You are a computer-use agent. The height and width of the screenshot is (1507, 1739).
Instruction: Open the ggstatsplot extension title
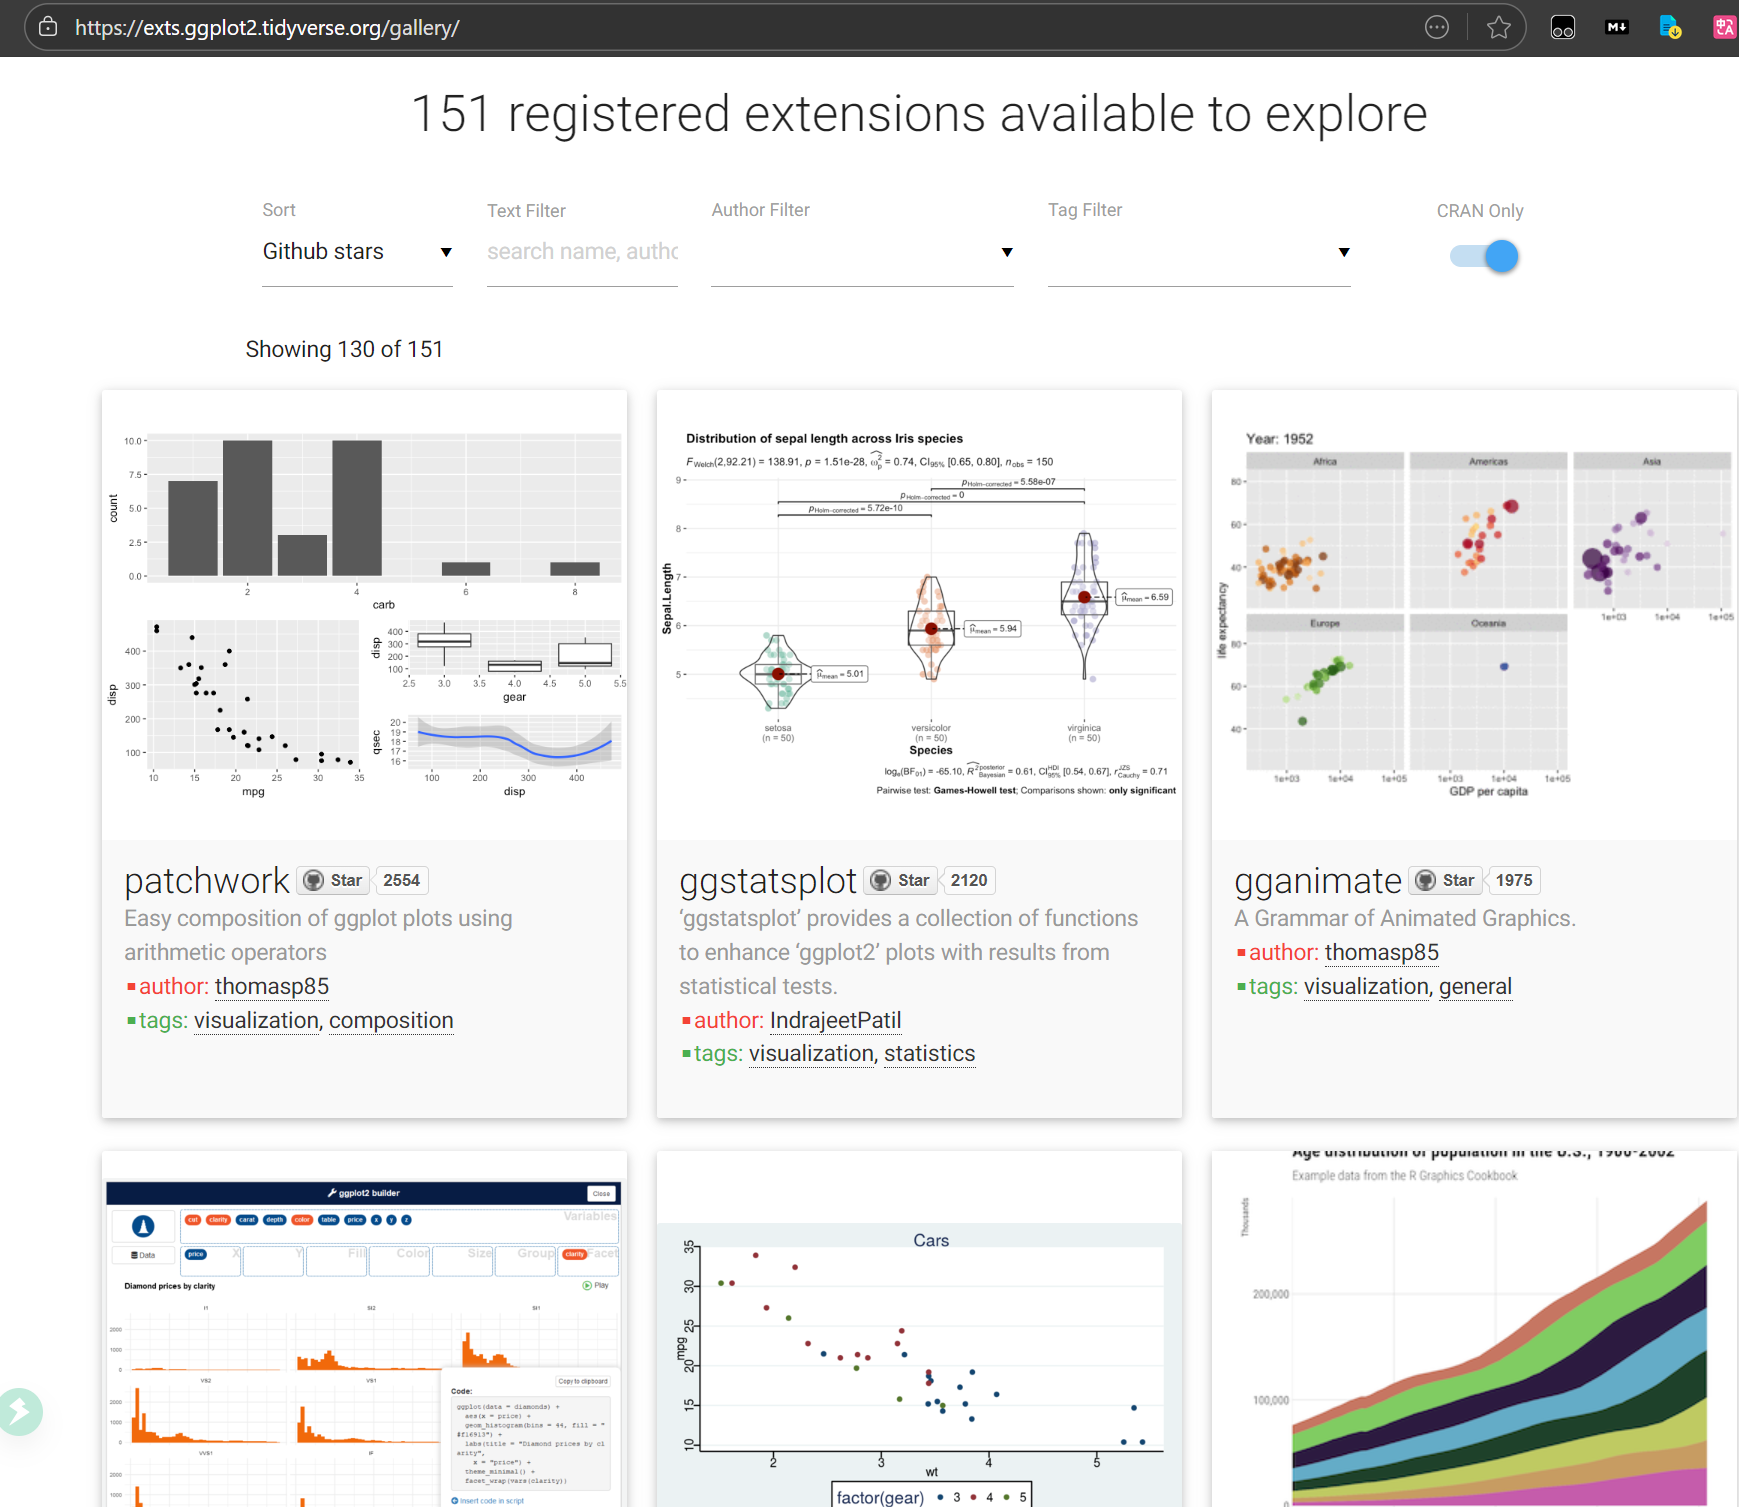(768, 880)
